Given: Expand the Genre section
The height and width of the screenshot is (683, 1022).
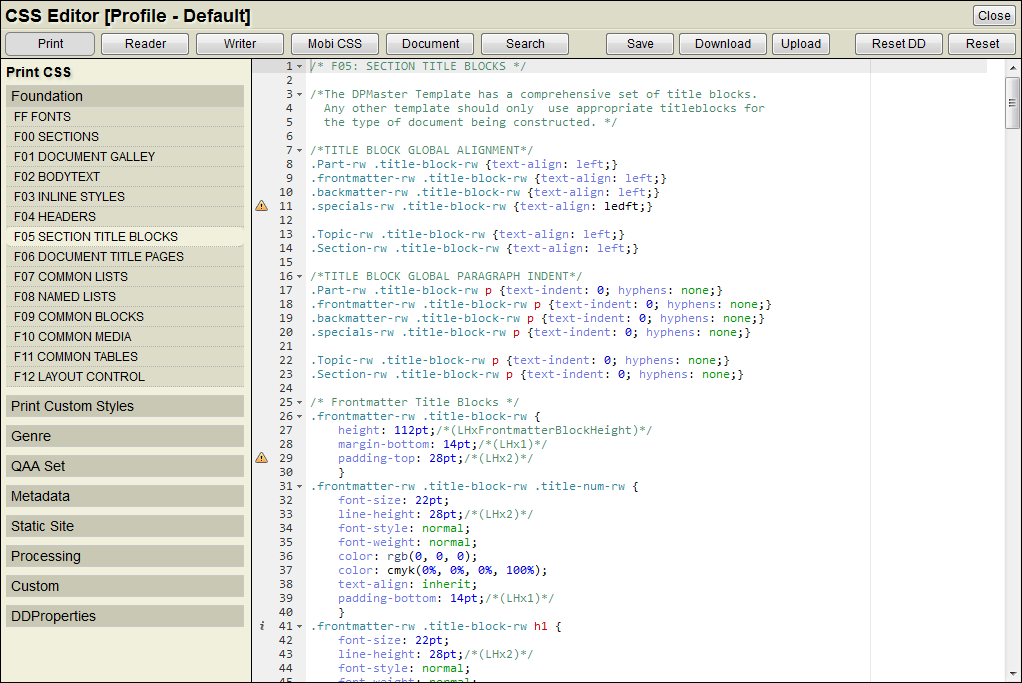Looking at the screenshot, I should [125, 436].
